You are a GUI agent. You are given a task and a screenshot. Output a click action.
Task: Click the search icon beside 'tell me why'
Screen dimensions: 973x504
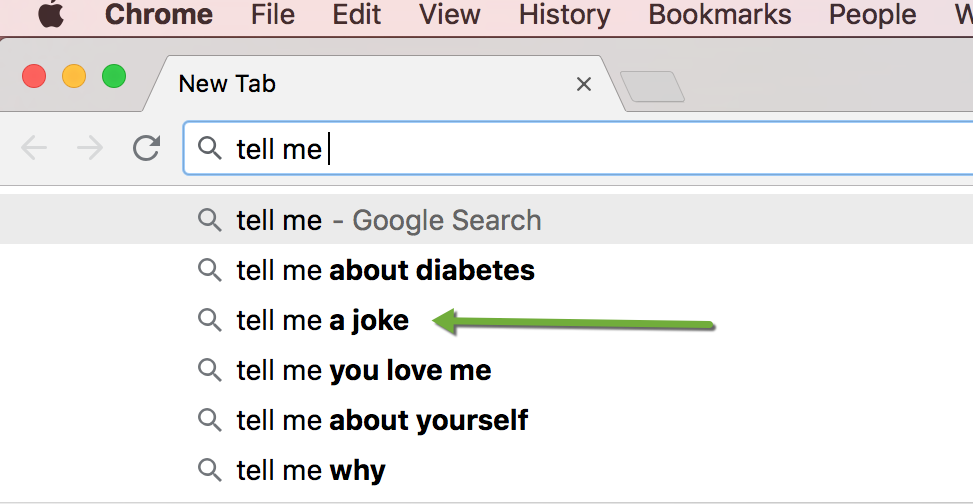(209, 470)
